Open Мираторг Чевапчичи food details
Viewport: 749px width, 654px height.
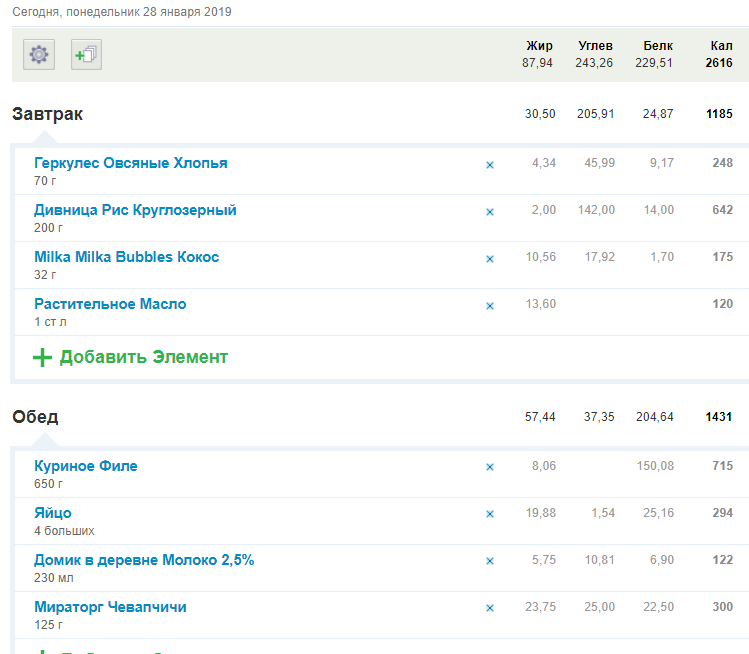pos(110,607)
